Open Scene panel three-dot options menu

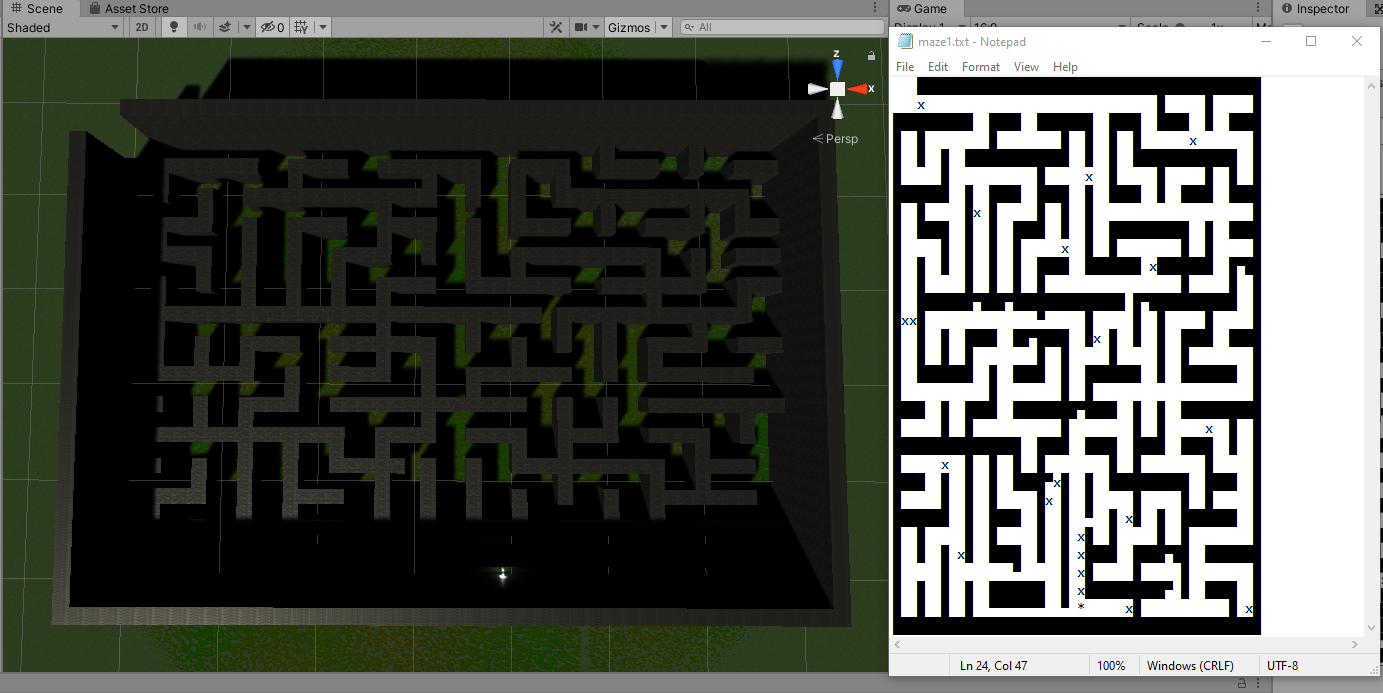(875, 8)
